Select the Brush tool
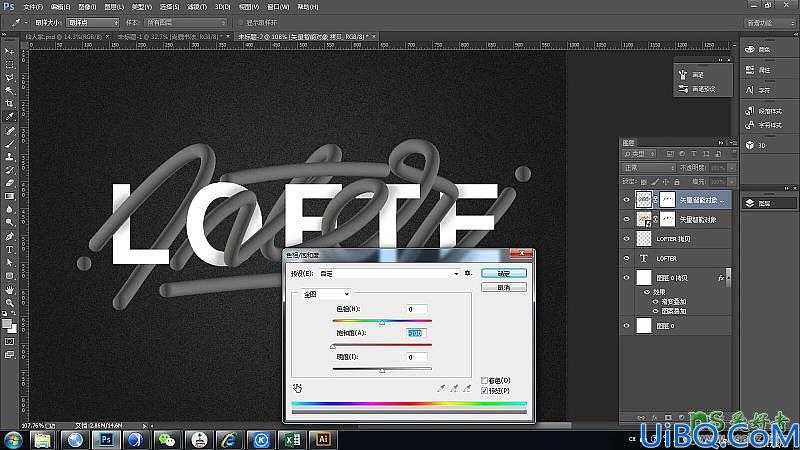This screenshot has height=450, width=800. [9, 144]
